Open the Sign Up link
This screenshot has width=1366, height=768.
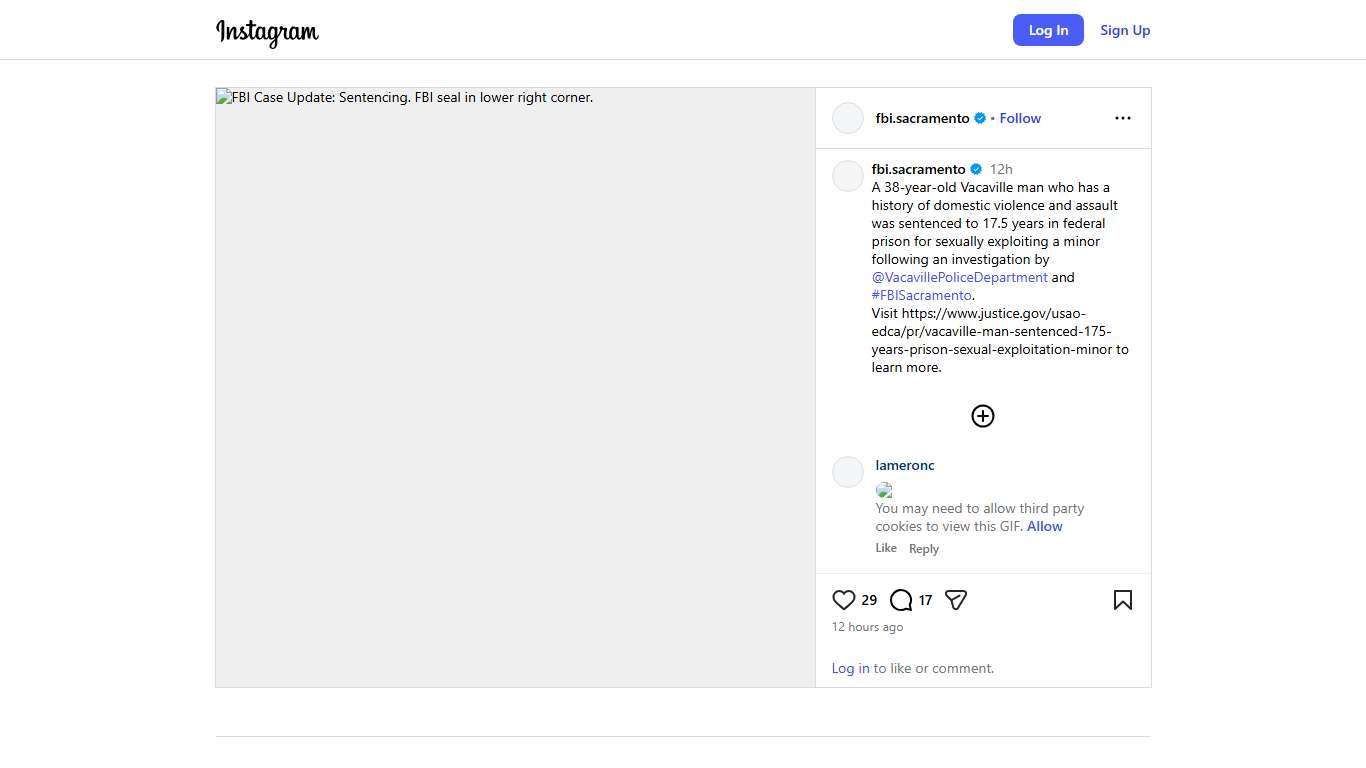pos(1125,30)
